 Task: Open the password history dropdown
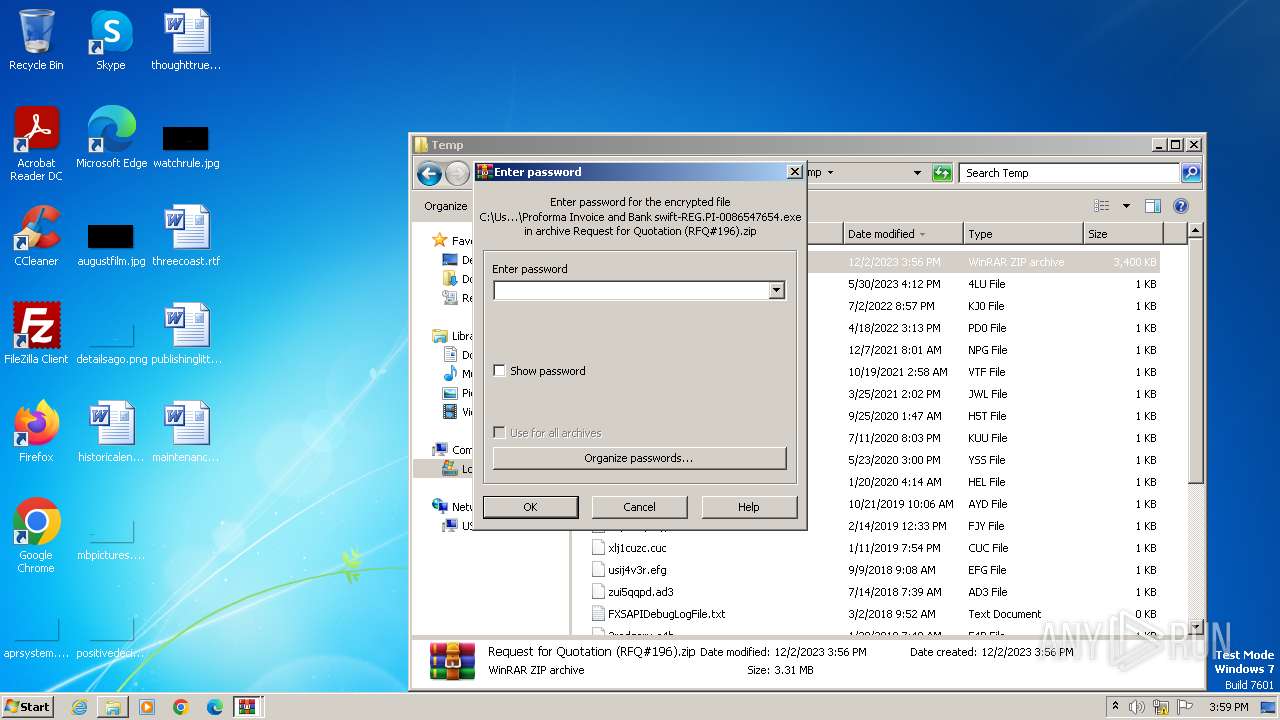[x=776, y=291]
